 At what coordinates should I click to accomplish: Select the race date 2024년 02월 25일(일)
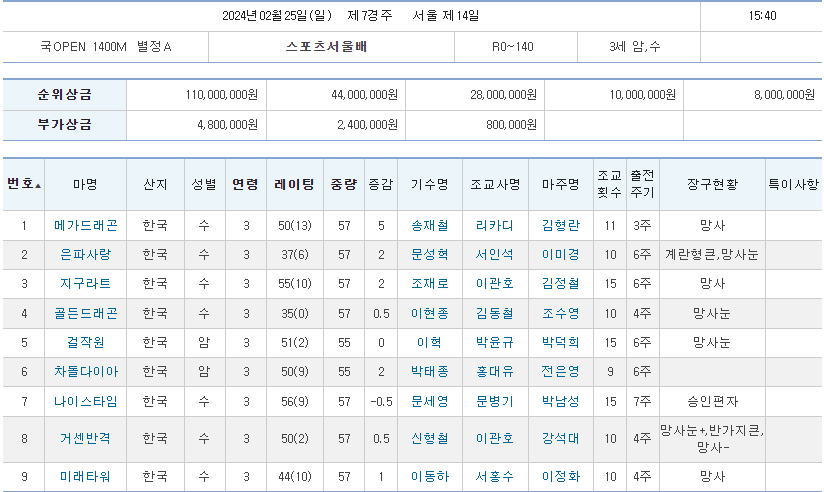[x=277, y=16]
